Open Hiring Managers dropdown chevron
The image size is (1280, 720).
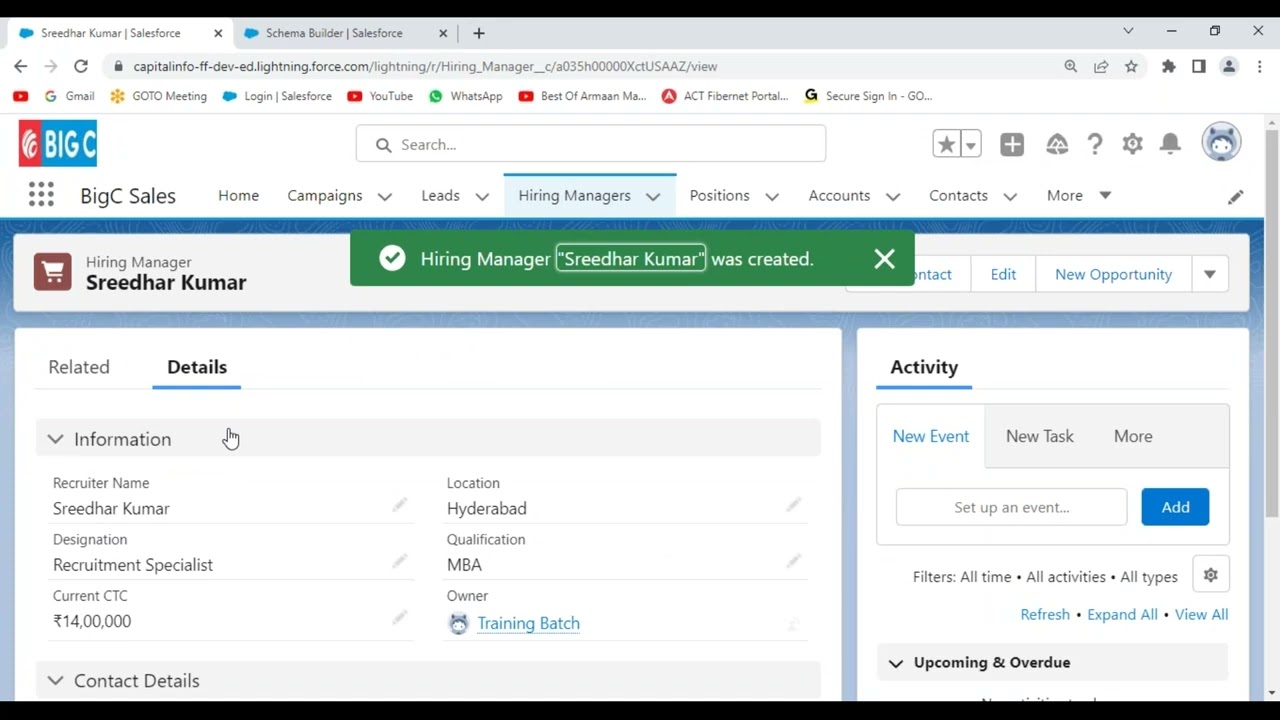pyautogui.click(x=653, y=196)
